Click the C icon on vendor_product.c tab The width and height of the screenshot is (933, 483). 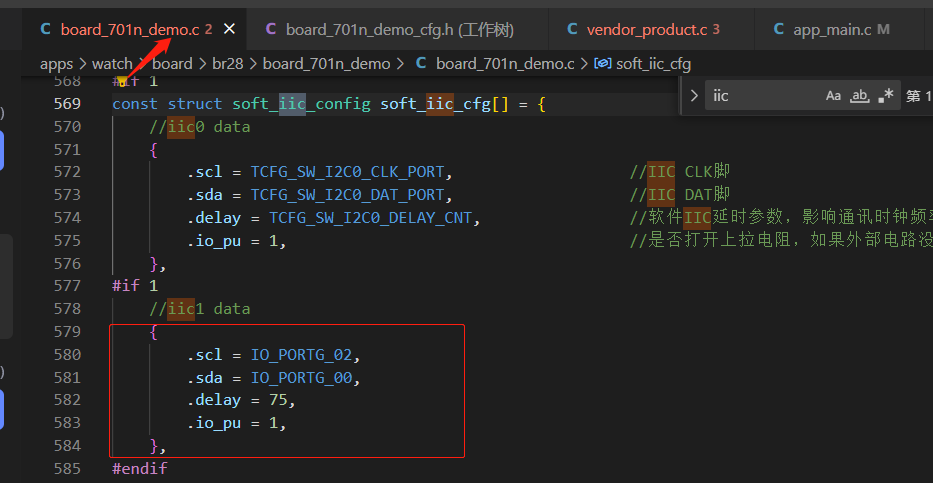click(572, 29)
